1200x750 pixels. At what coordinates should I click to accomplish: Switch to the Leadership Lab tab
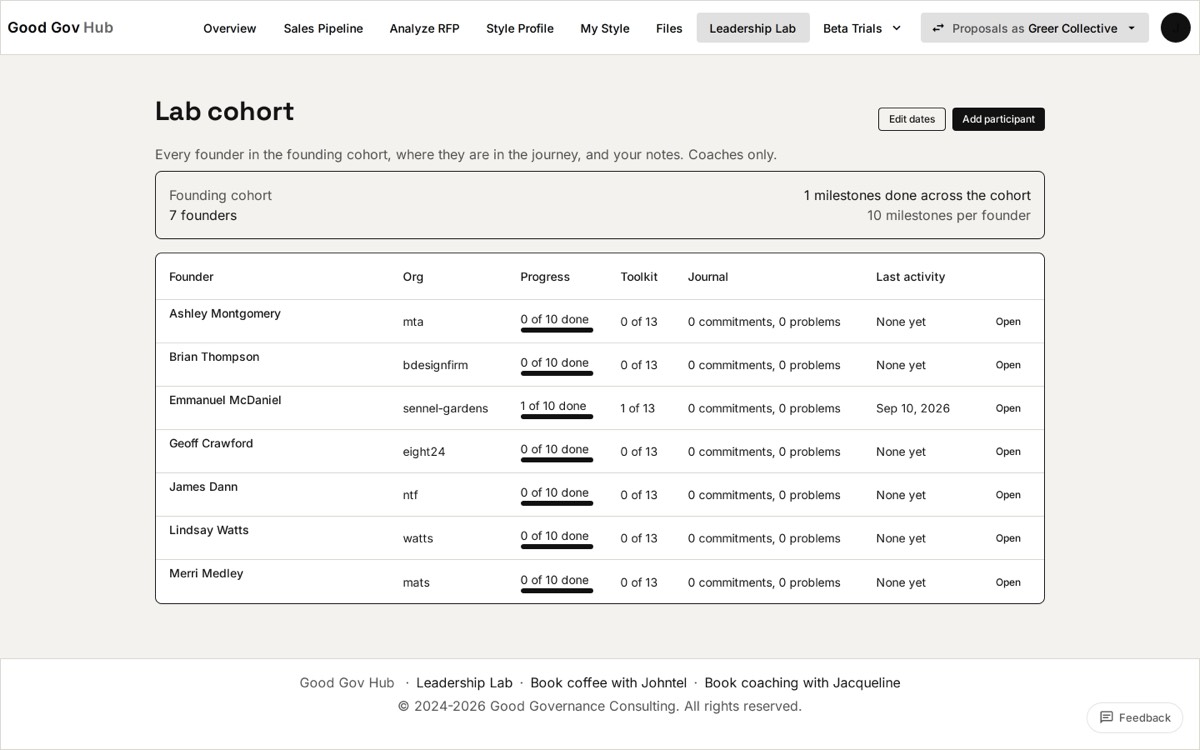click(753, 28)
